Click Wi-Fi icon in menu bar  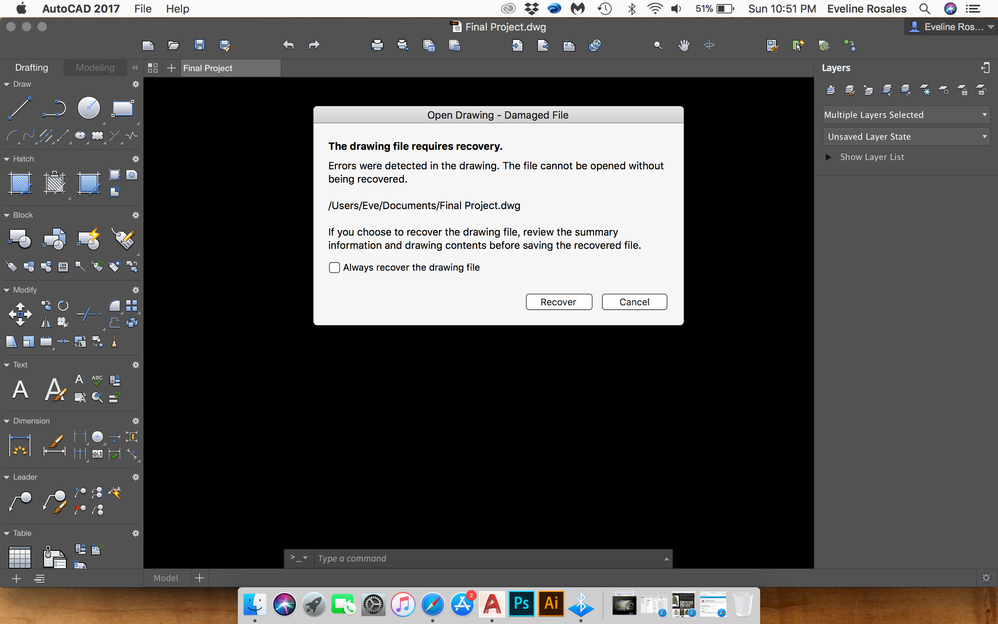point(654,9)
